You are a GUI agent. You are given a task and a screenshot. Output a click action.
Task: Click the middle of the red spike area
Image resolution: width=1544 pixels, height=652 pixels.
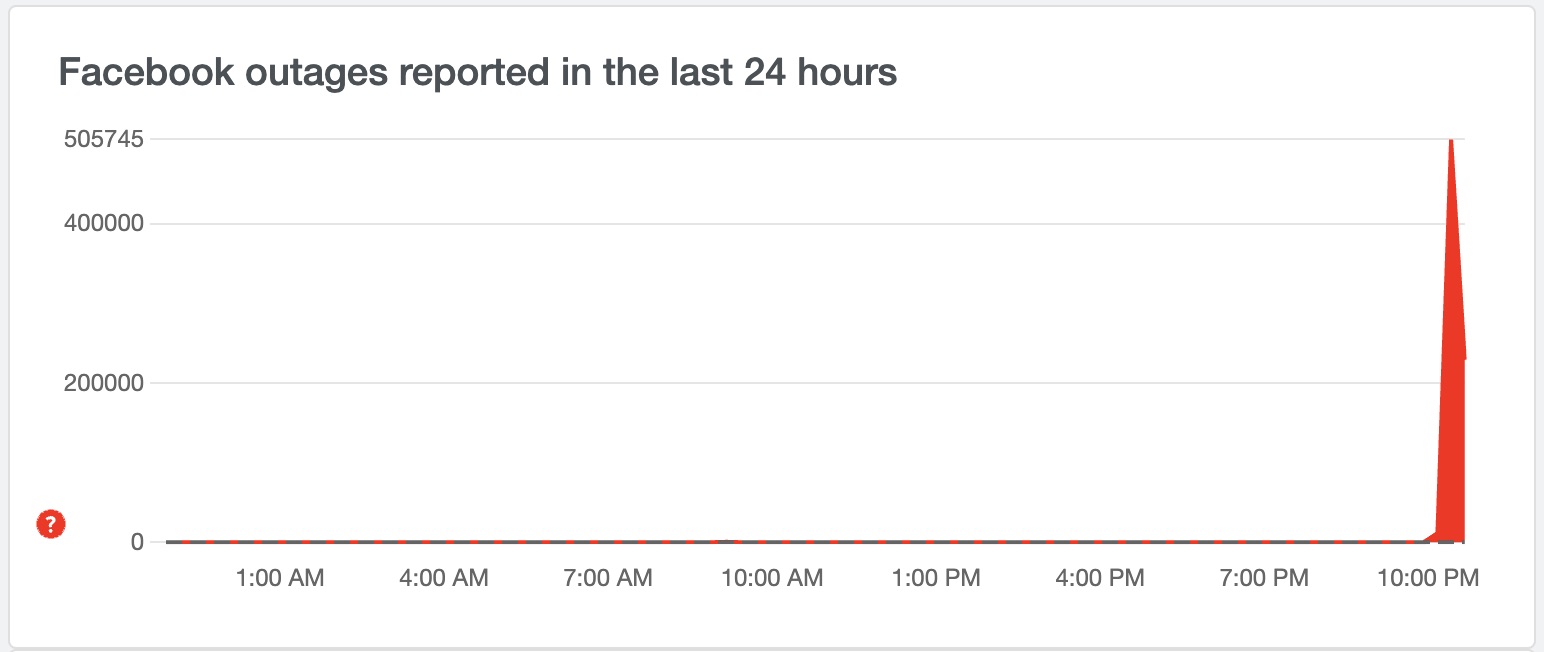(x=1451, y=400)
